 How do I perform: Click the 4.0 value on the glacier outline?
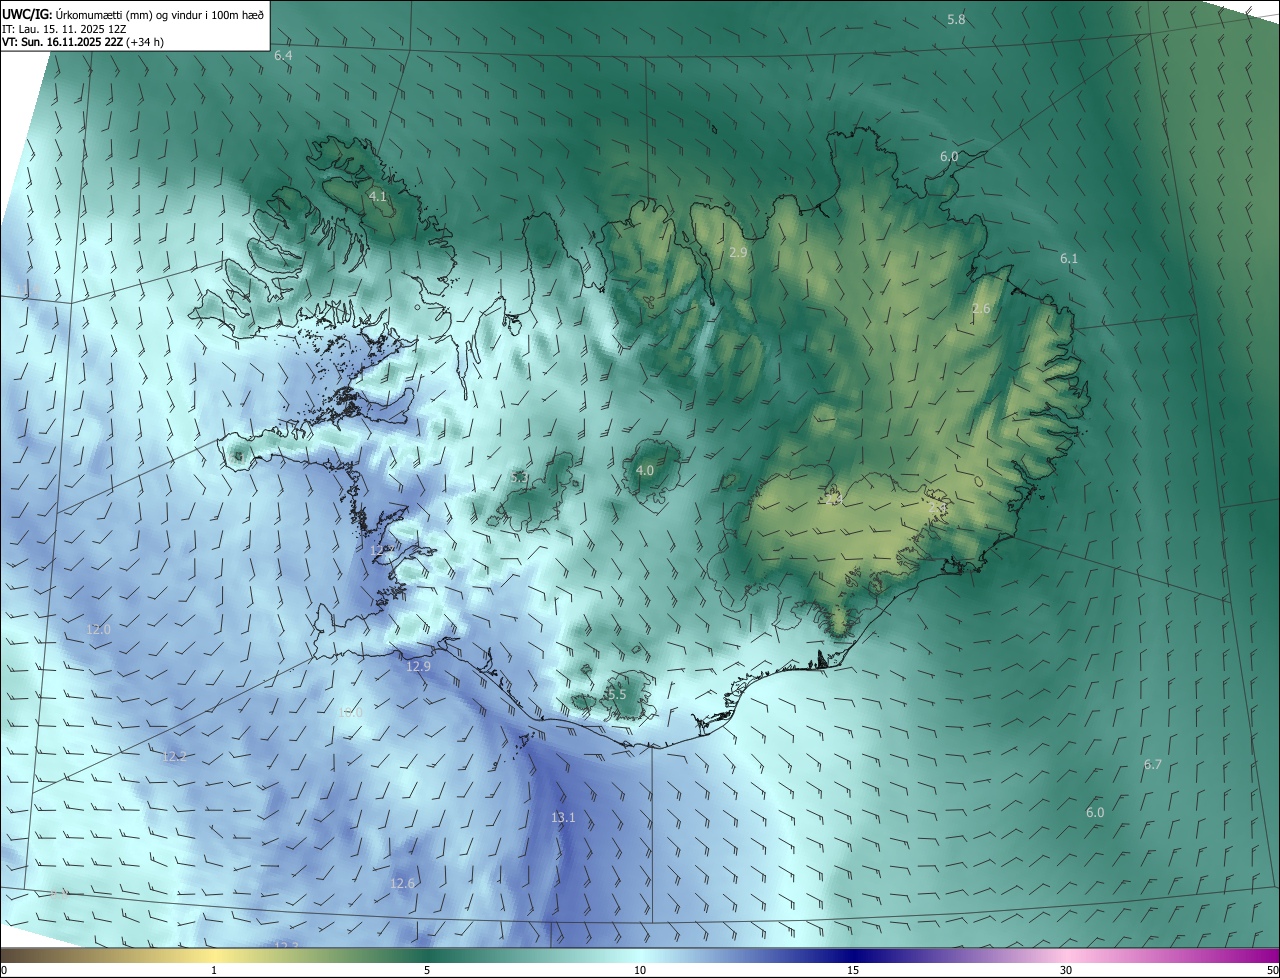click(x=645, y=470)
